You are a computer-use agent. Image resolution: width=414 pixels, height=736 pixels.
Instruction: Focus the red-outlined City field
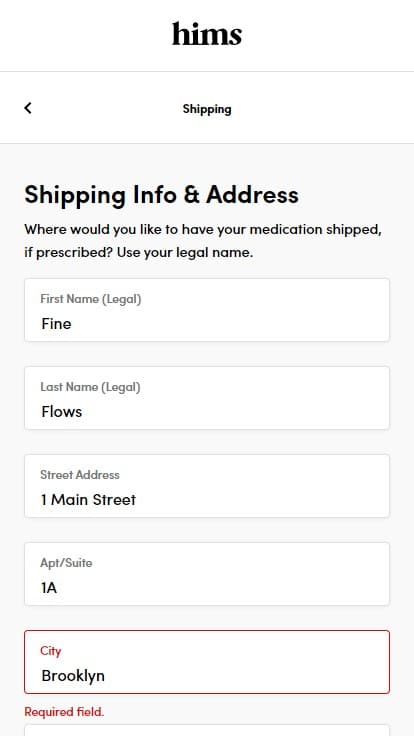pos(207,662)
